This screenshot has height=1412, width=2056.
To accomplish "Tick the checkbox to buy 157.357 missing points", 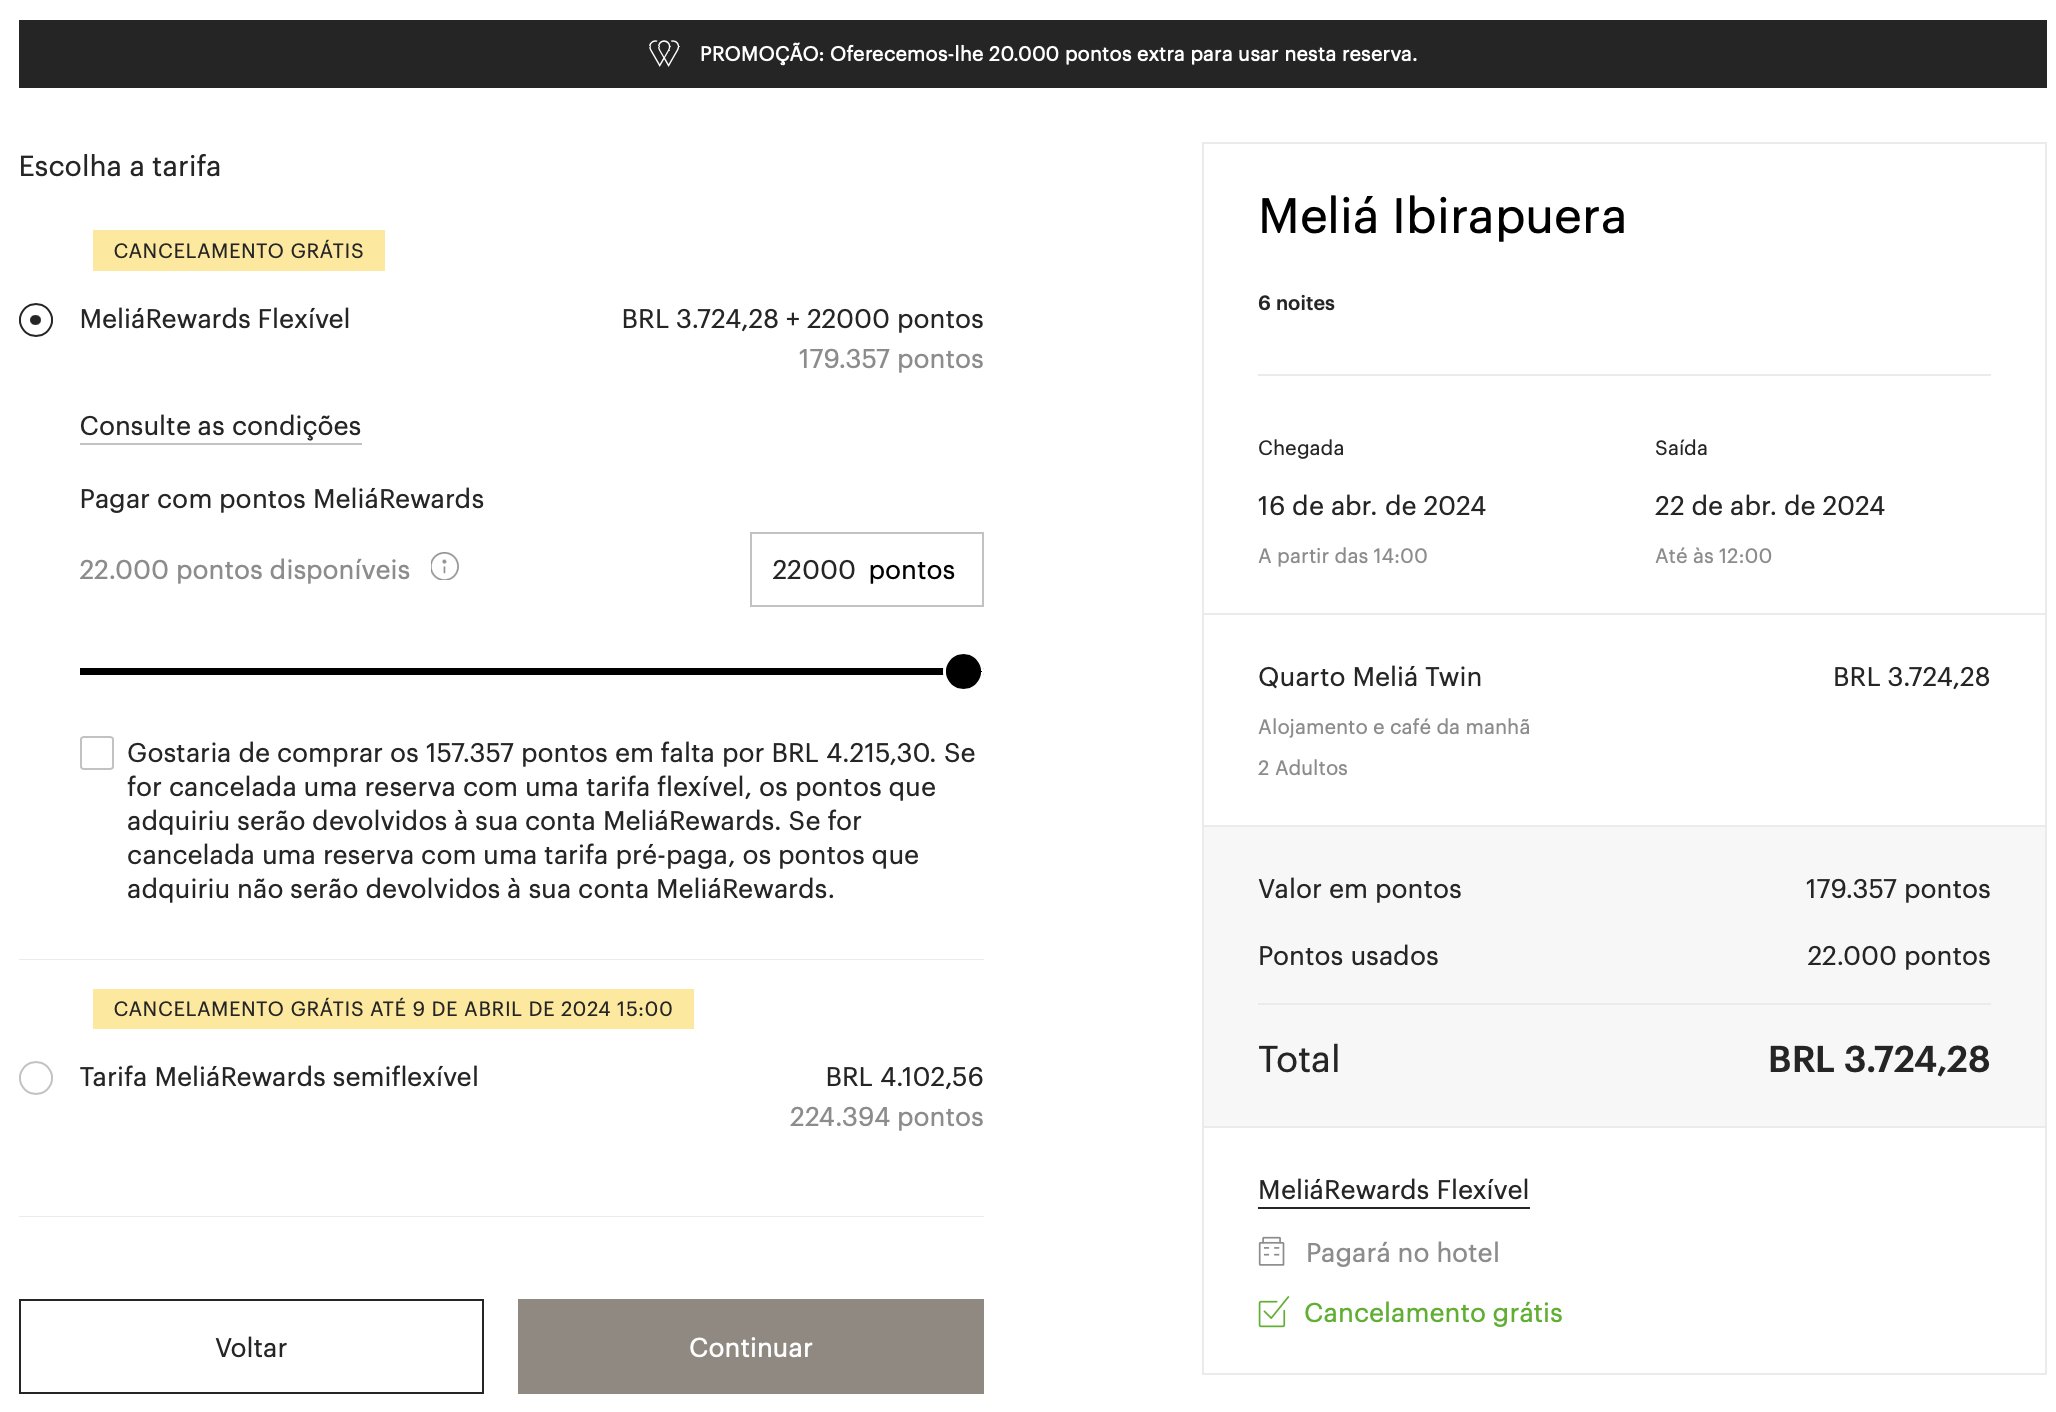I will tap(97, 753).
